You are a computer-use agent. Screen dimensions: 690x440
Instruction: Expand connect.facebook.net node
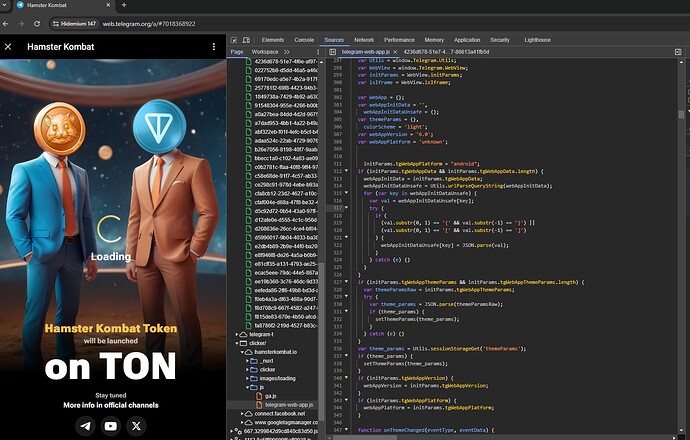(242, 414)
